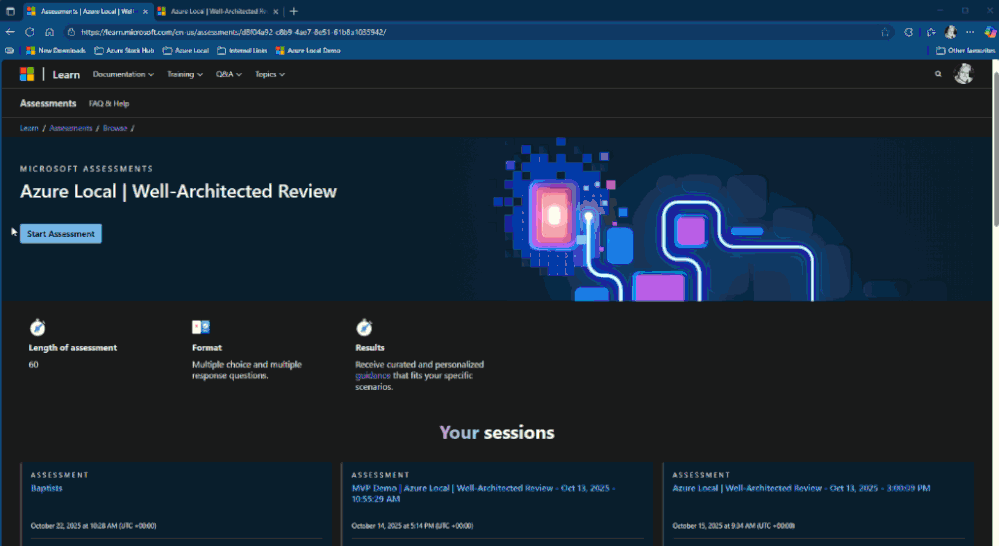This screenshot has height=546, width=999.
Task: Open the browser extensions icon
Action: coord(909,32)
